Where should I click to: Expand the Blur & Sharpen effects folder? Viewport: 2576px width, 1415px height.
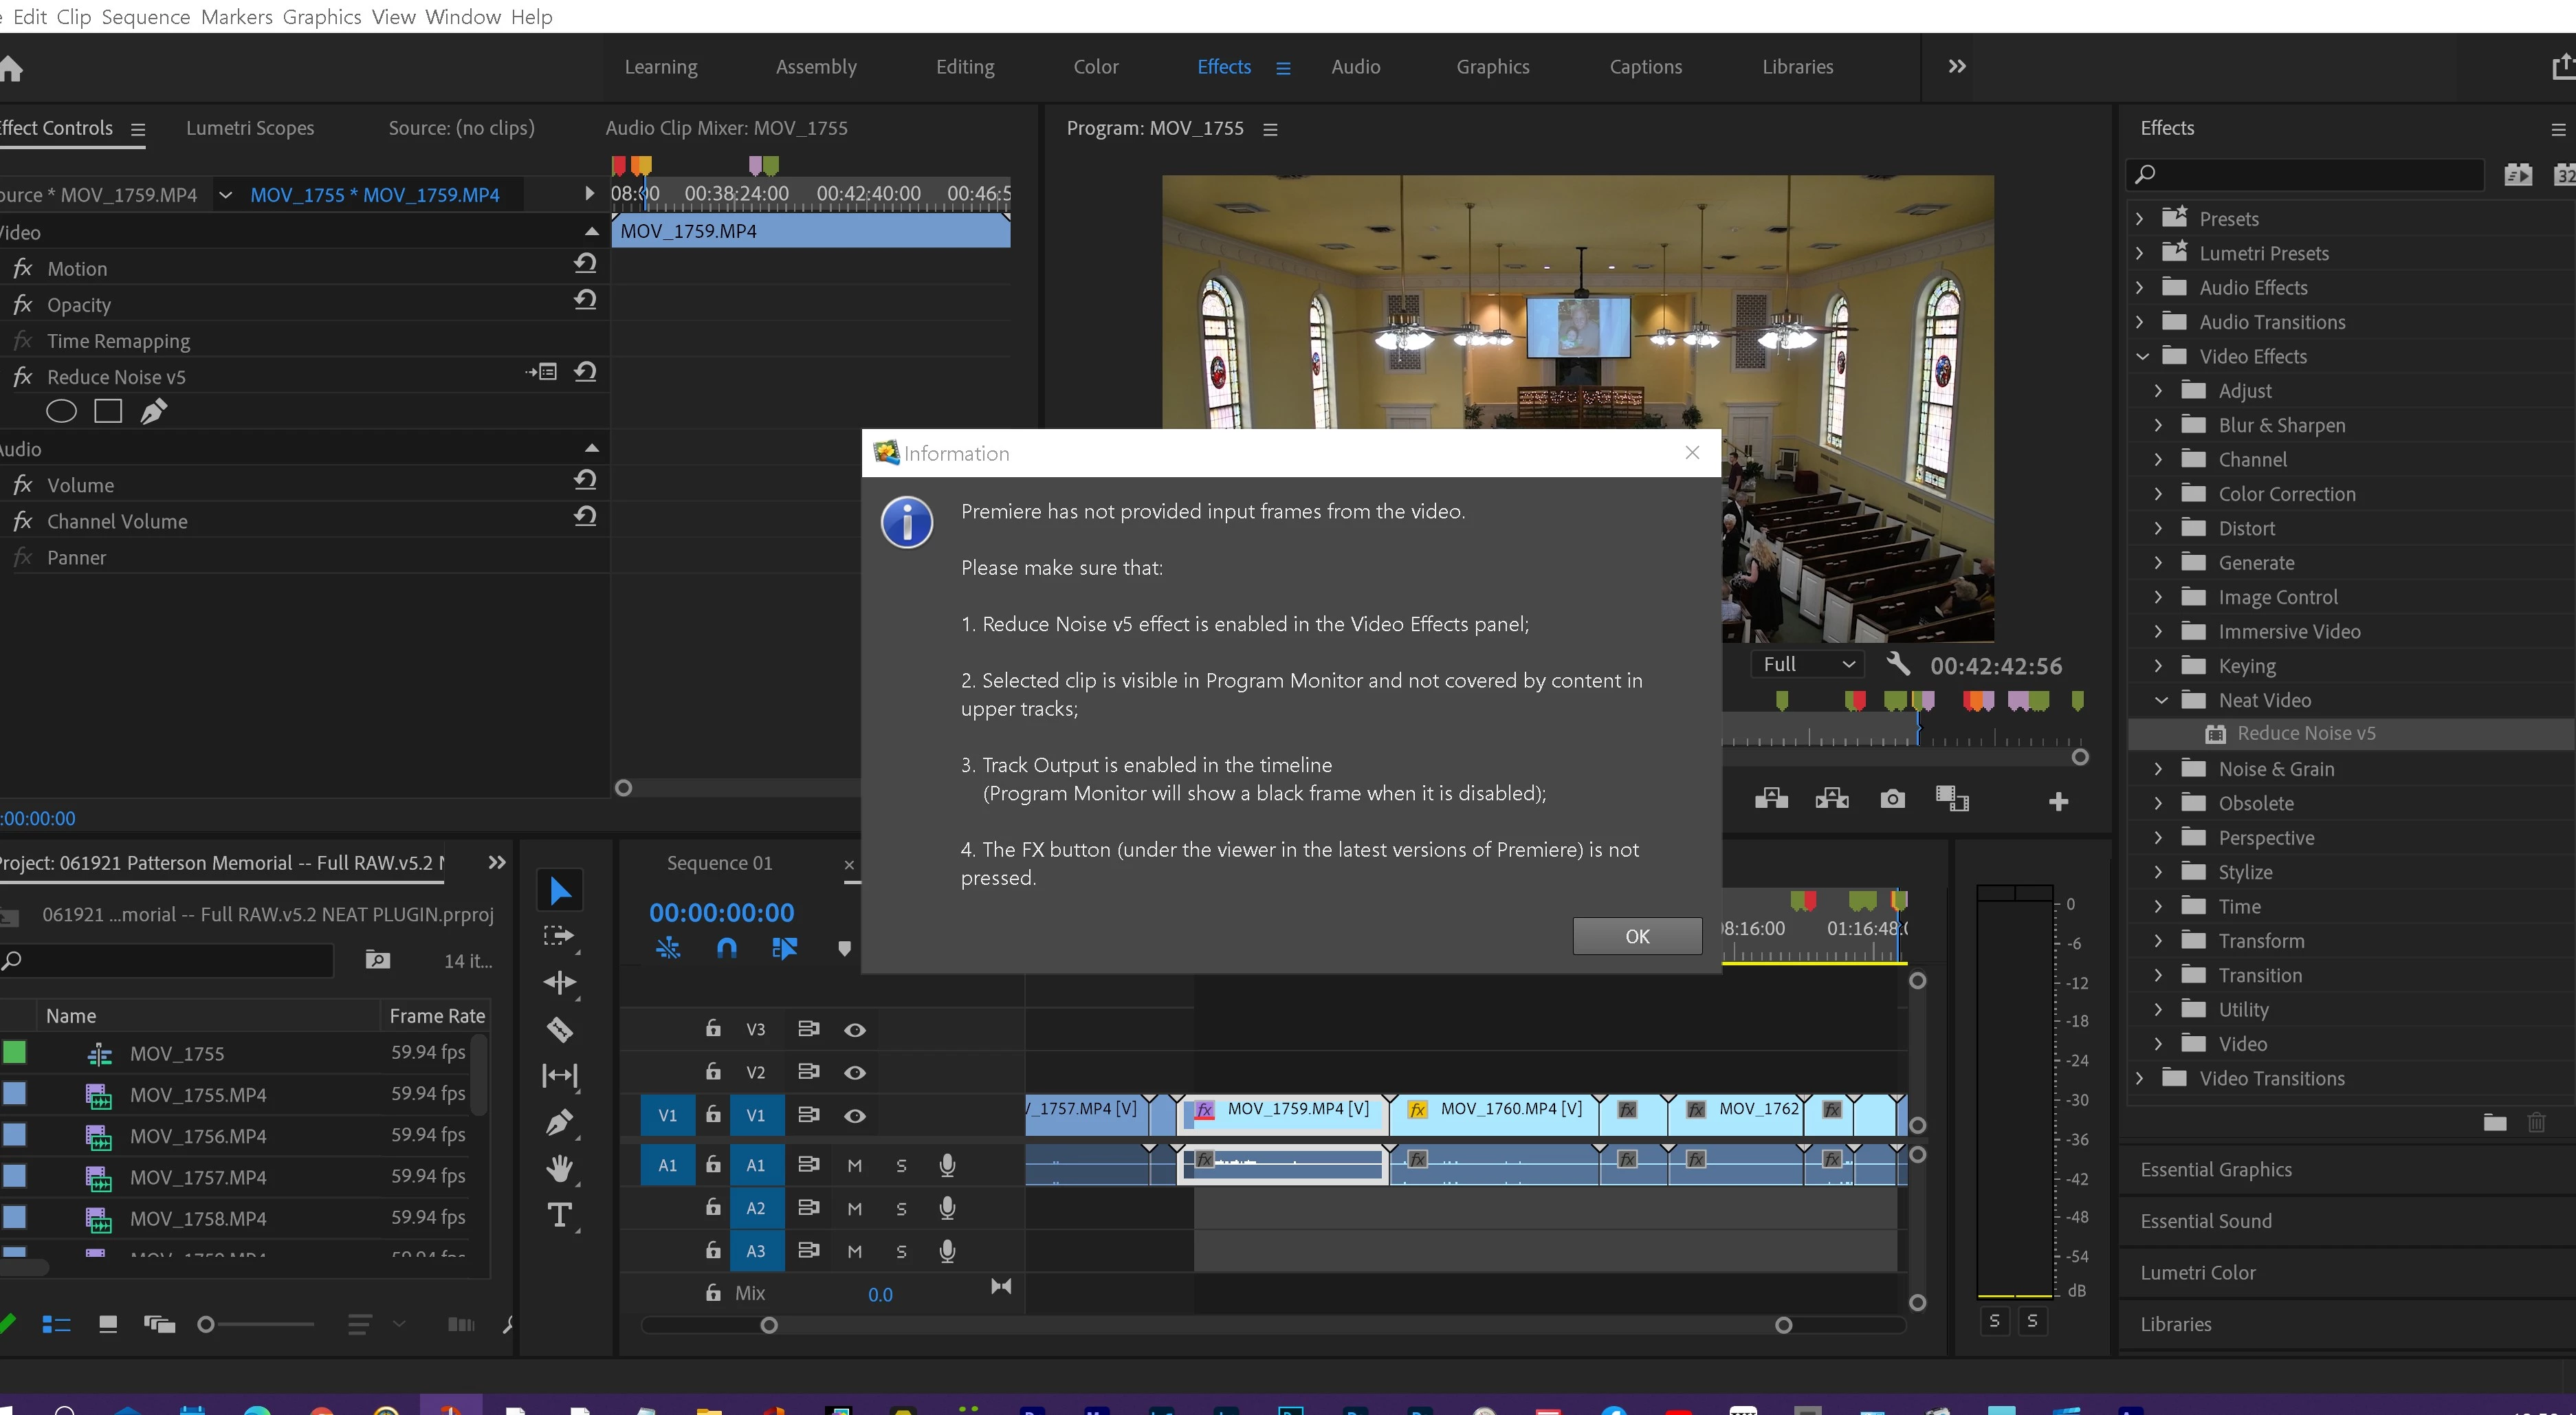(x=2158, y=425)
